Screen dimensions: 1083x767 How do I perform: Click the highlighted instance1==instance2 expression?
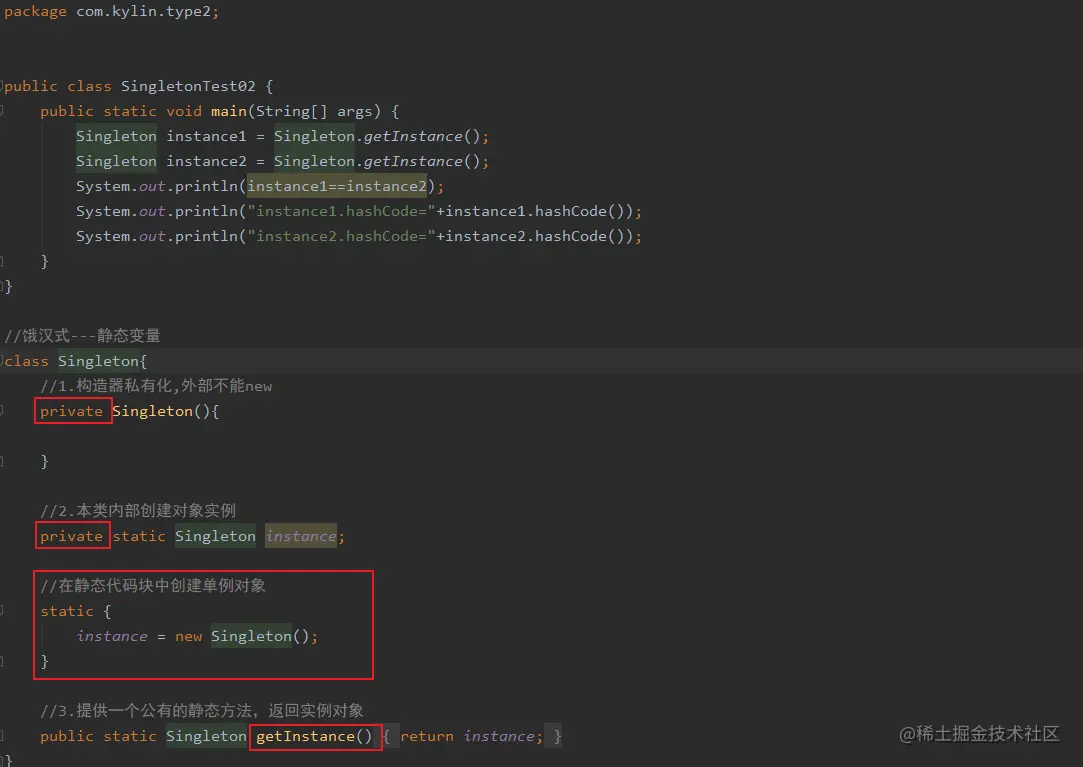click(337, 186)
